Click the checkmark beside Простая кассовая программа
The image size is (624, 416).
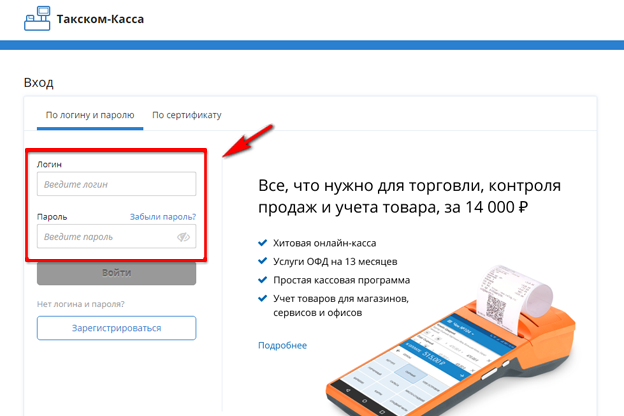tap(263, 280)
